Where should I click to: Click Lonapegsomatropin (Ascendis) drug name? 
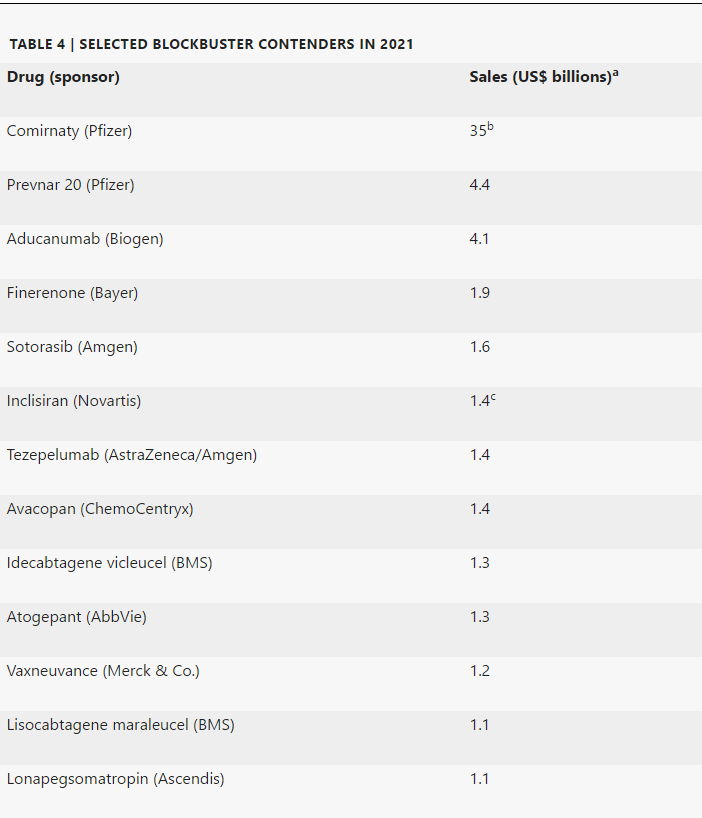[115, 779]
